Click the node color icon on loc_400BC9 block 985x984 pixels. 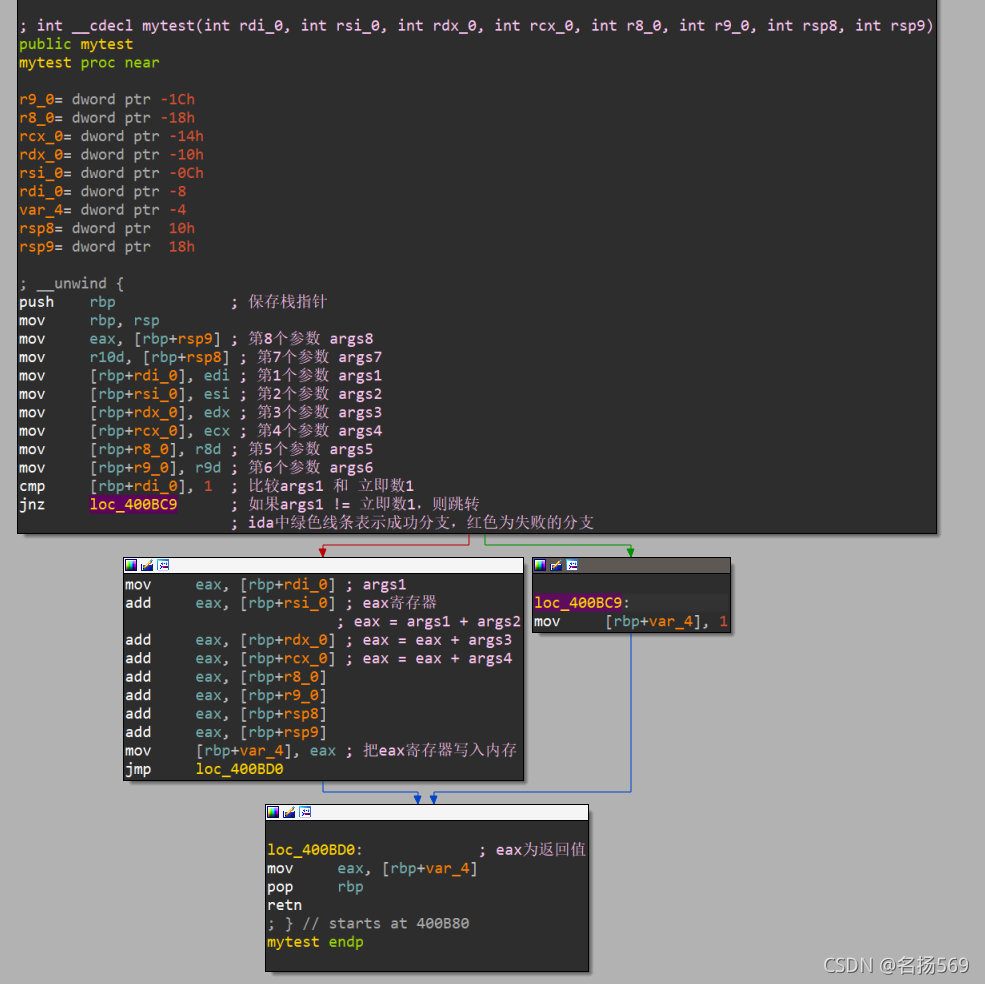[540, 565]
